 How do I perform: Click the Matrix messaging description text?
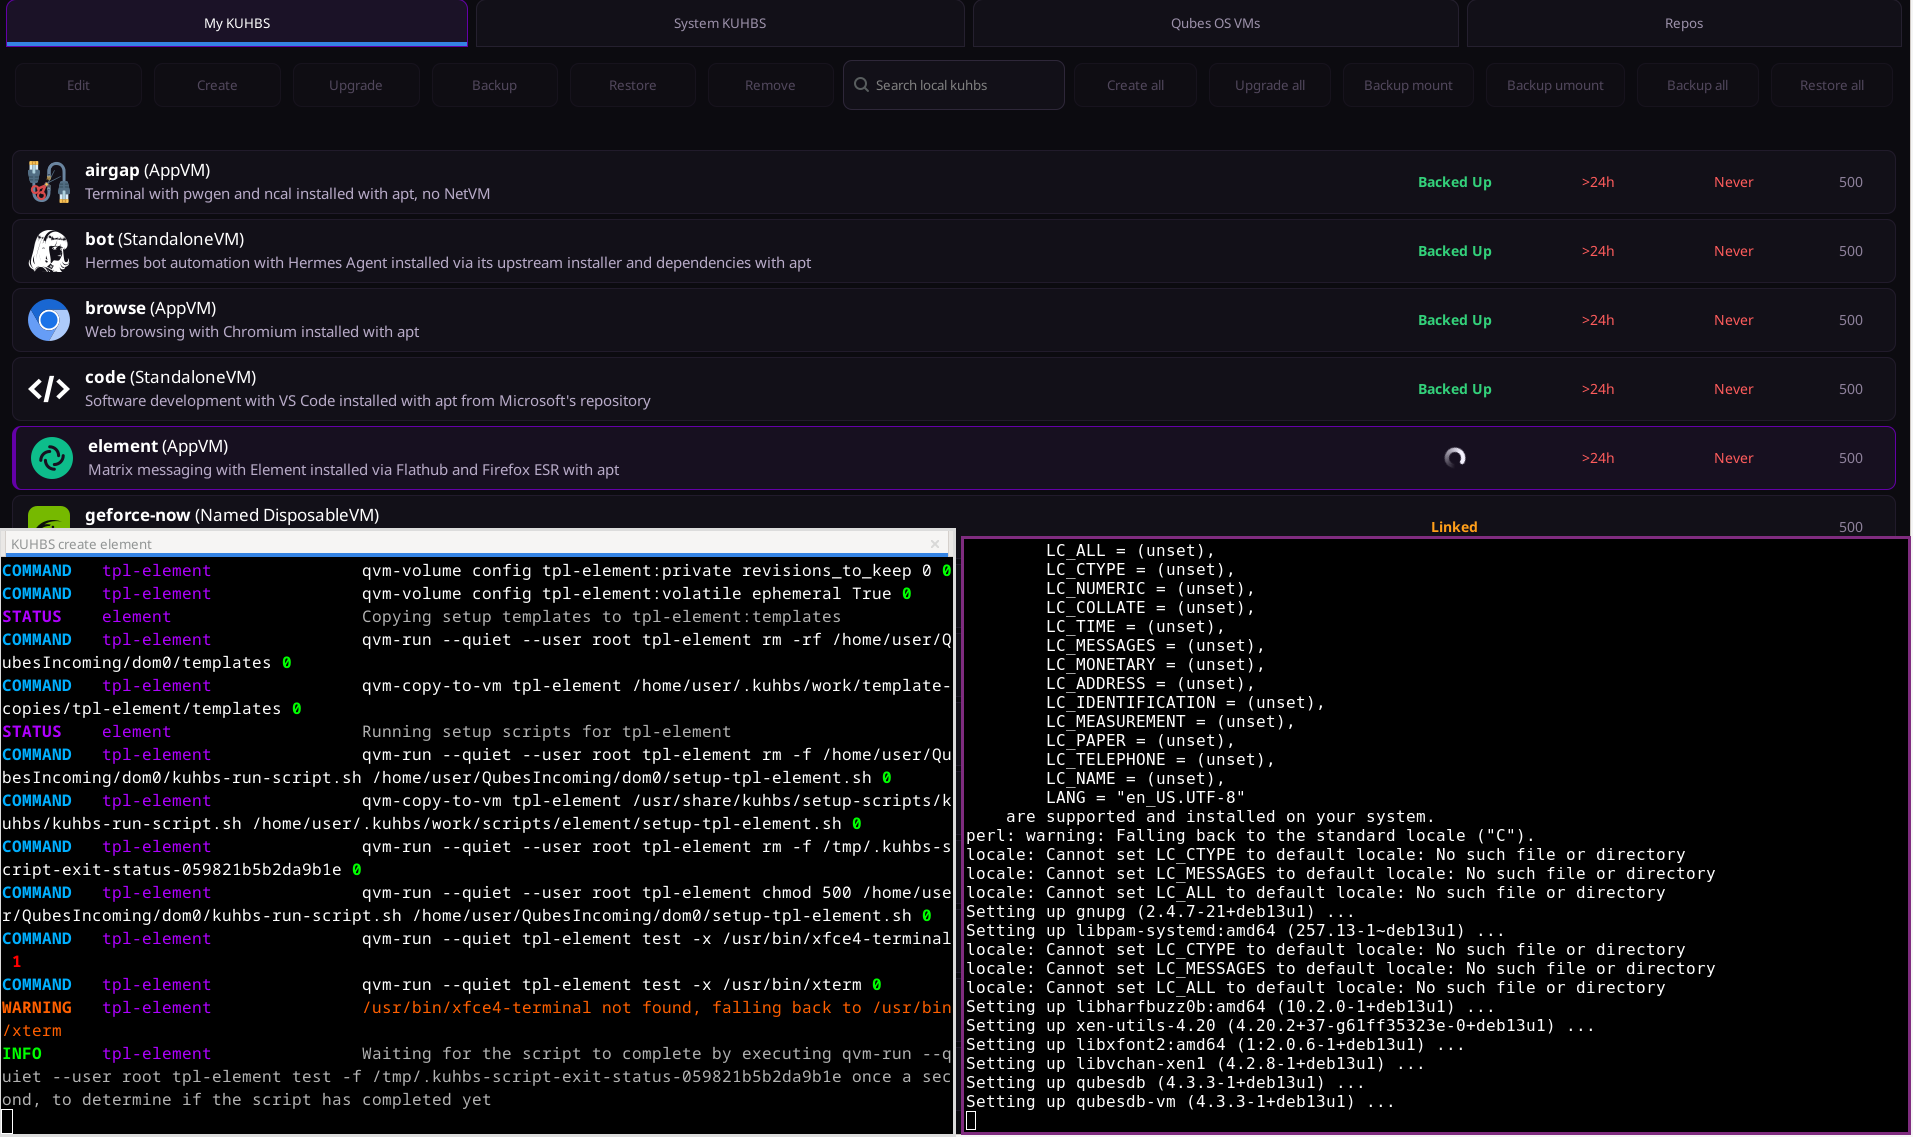click(x=353, y=470)
